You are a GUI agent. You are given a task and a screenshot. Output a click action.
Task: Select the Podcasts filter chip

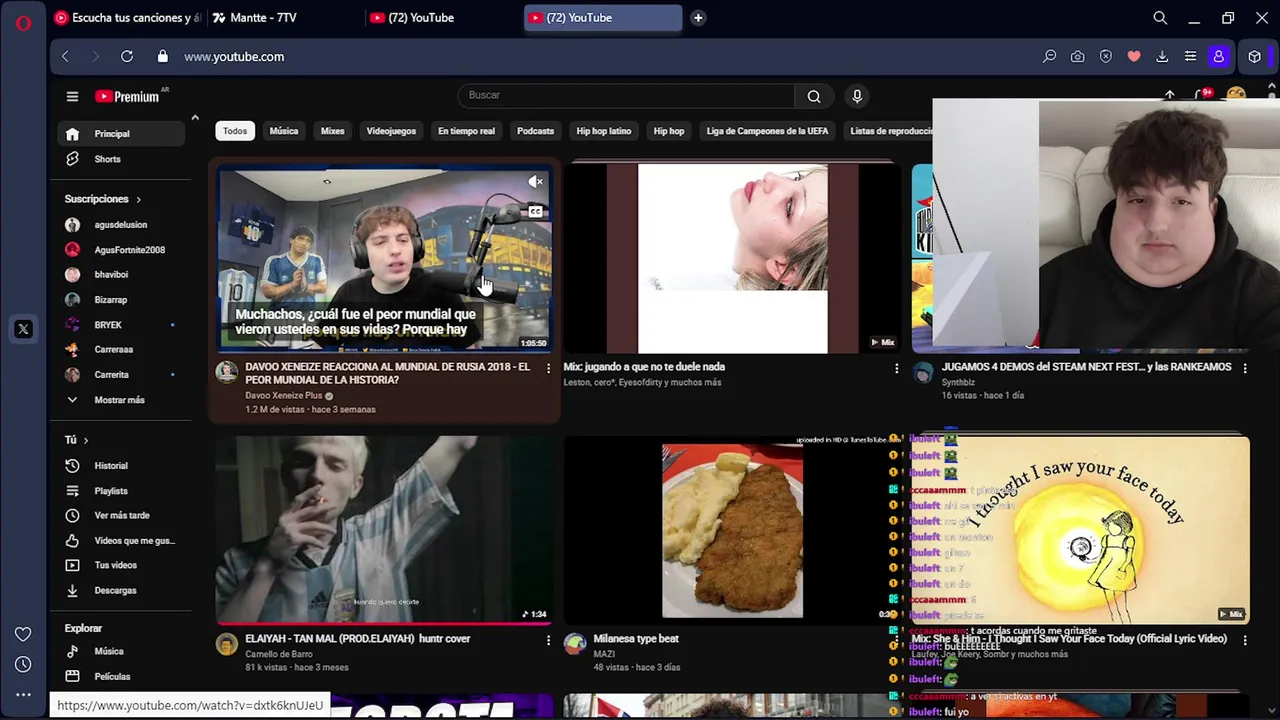coord(535,131)
